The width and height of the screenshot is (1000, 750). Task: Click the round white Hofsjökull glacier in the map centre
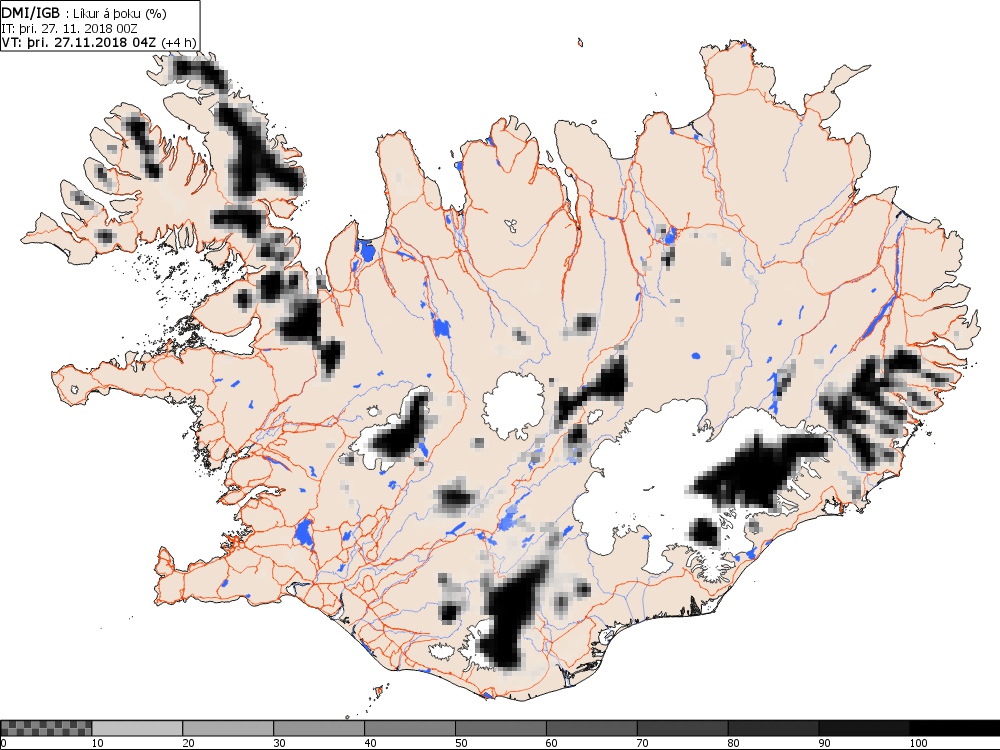515,406
